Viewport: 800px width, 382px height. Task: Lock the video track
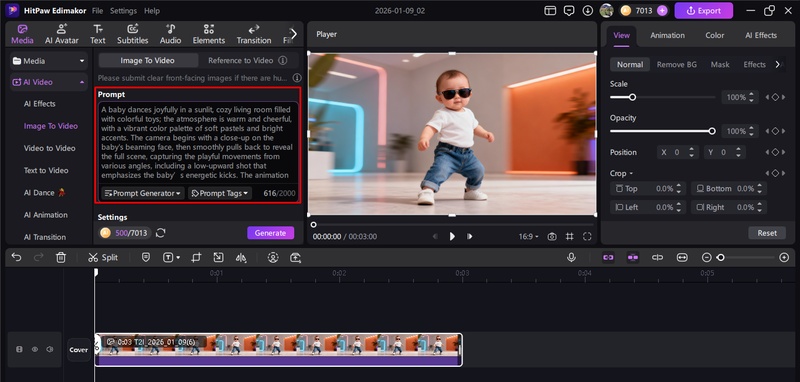click(x=19, y=349)
